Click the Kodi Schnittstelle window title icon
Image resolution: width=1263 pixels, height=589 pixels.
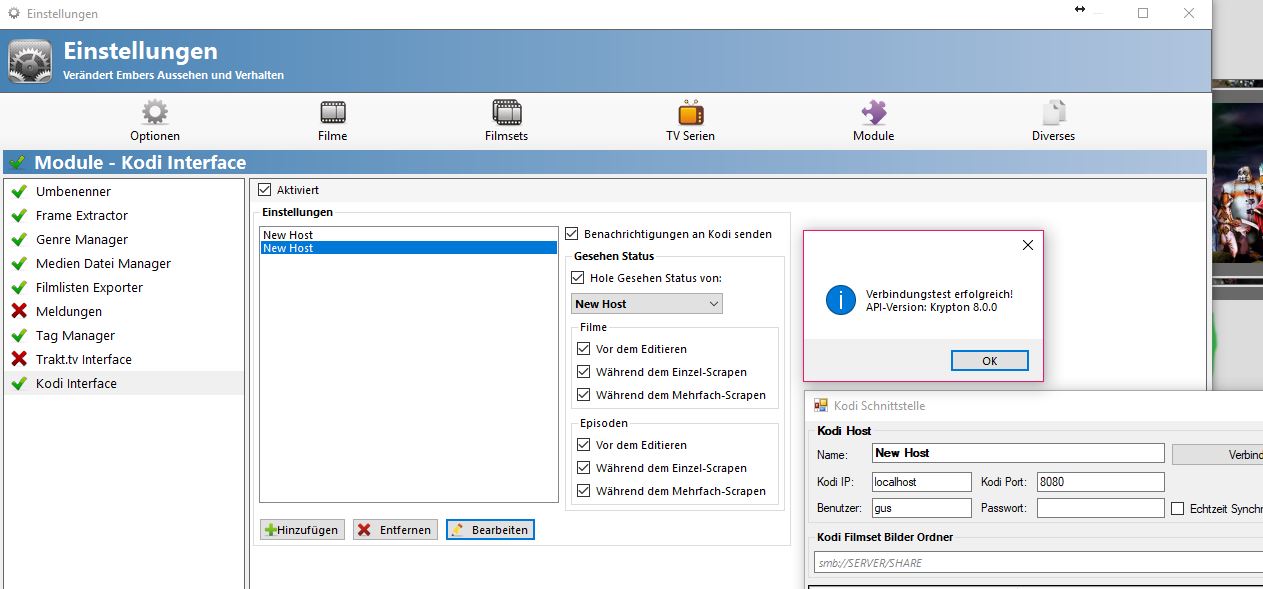coord(820,405)
